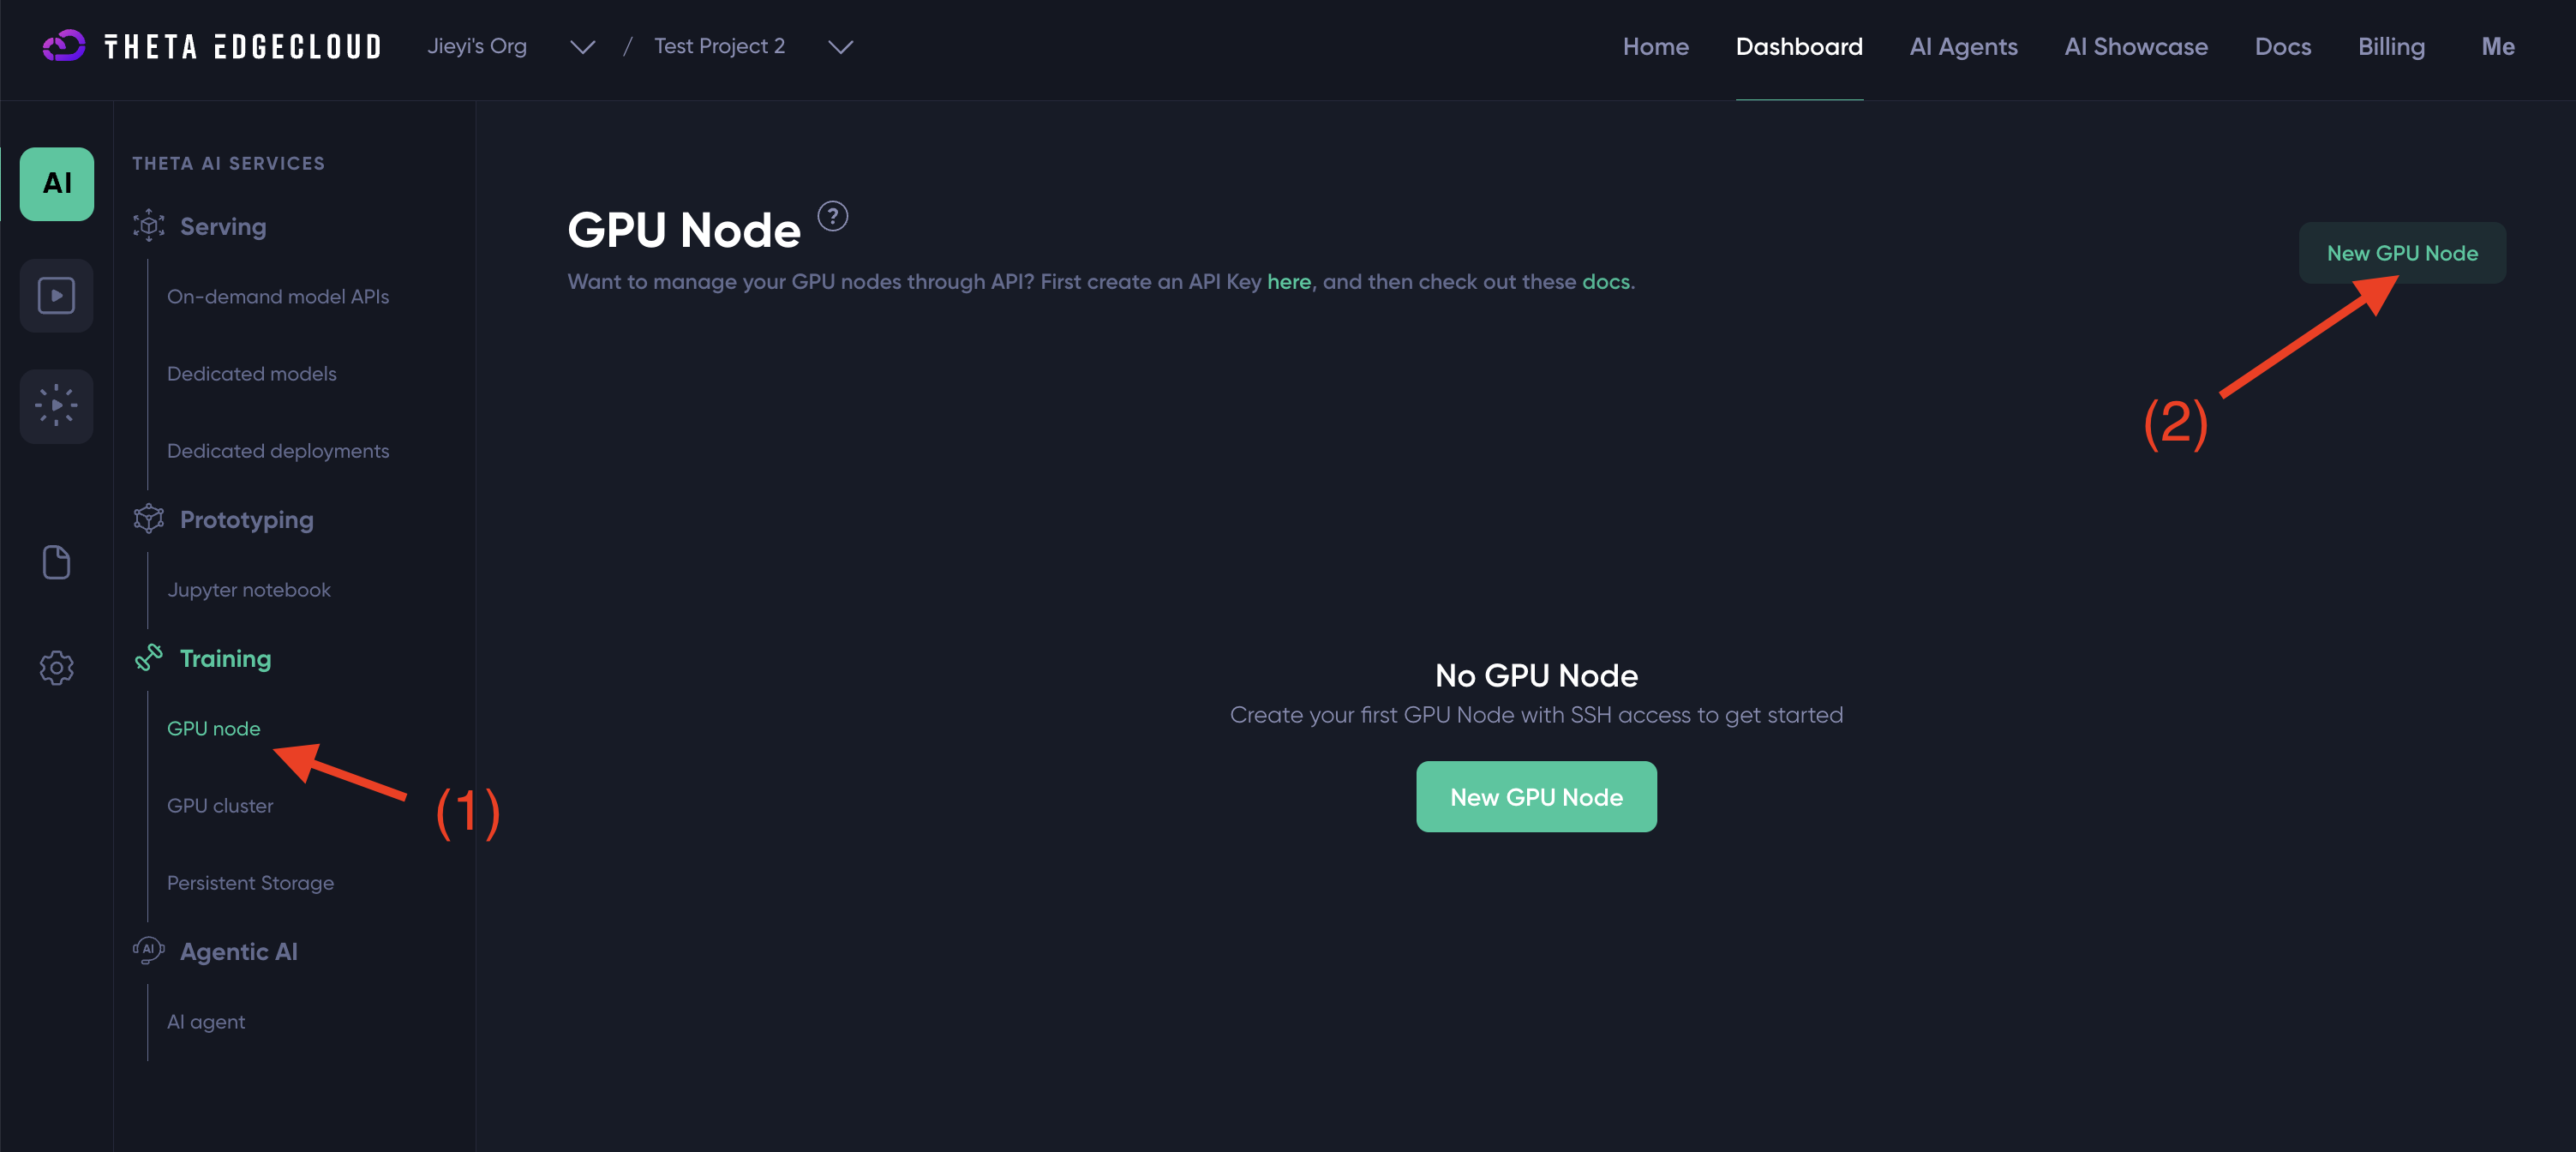2576x1152 pixels.
Task: Click help question mark beside GPU Node
Action: (x=832, y=216)
